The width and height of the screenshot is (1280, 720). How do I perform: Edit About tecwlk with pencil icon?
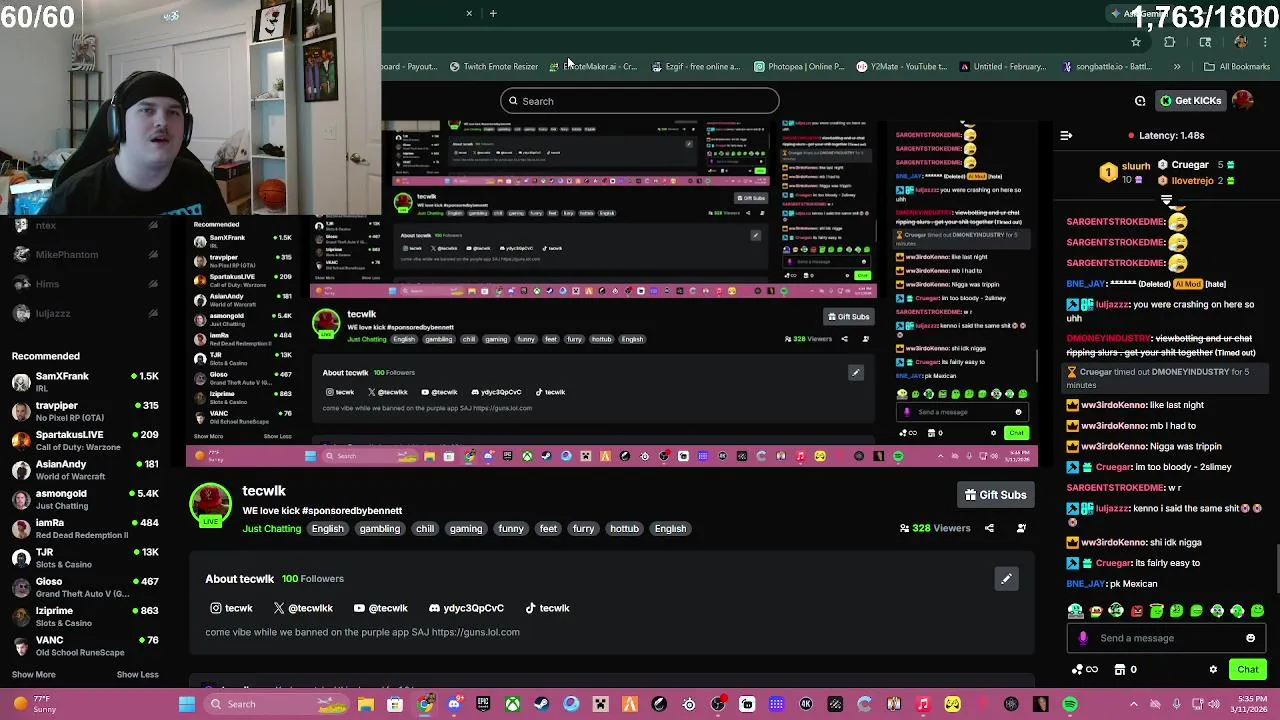pyautogui.click(x=1006, y=579)
